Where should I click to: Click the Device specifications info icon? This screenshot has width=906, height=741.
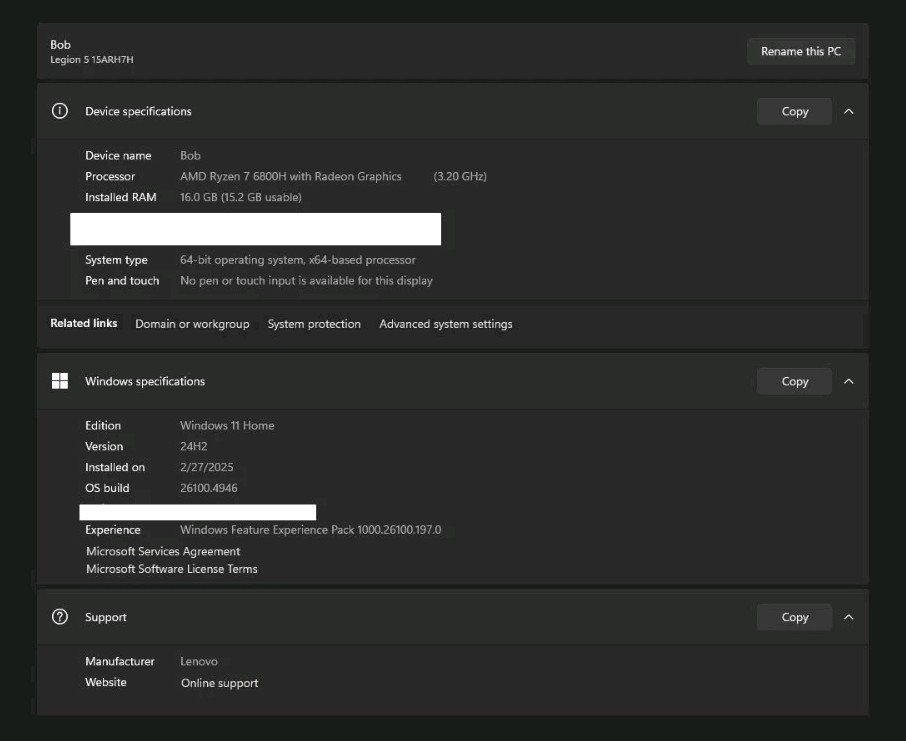click(x=60, y=111)
